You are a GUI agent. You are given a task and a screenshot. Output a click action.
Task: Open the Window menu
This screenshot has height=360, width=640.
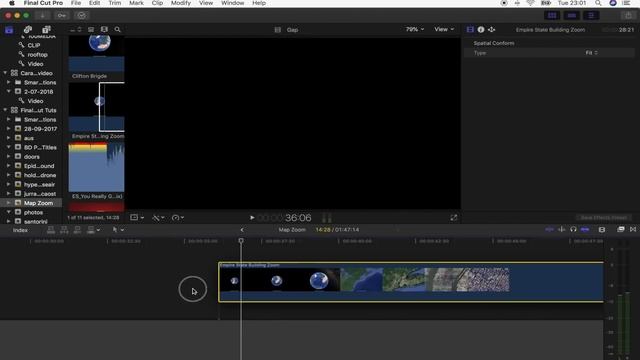click(232, 3)
